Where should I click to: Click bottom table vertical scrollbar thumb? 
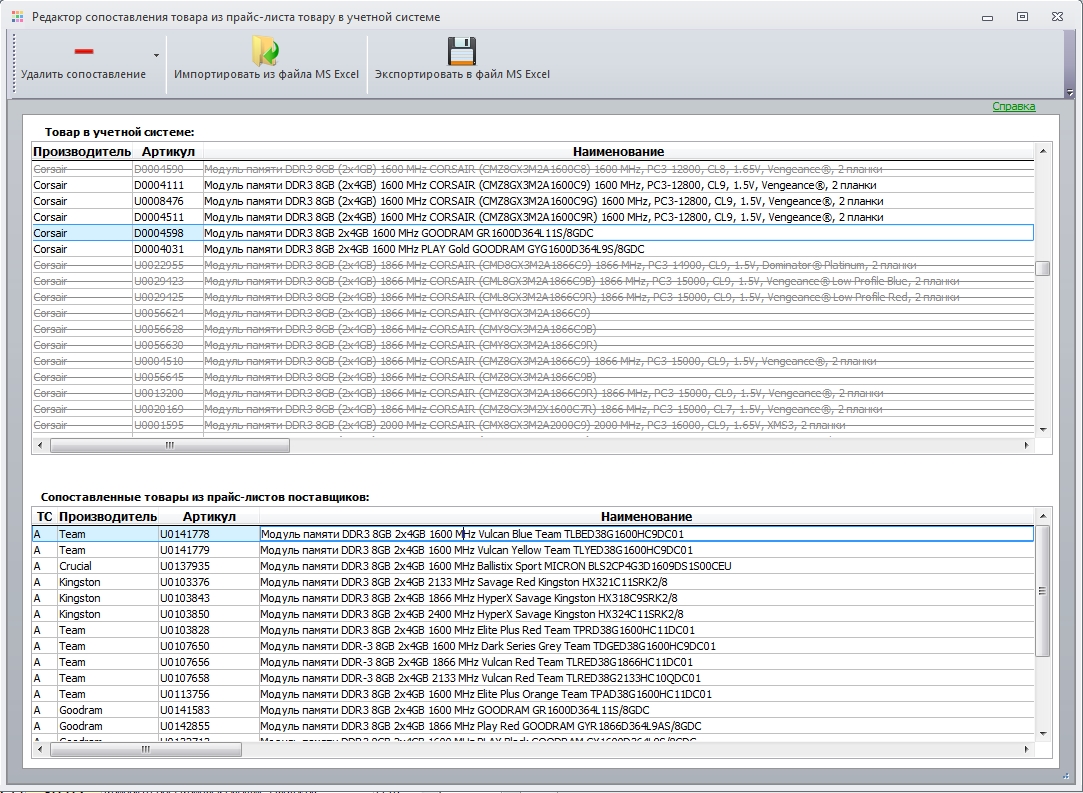pyautogui.click(x=1043, y=591)
